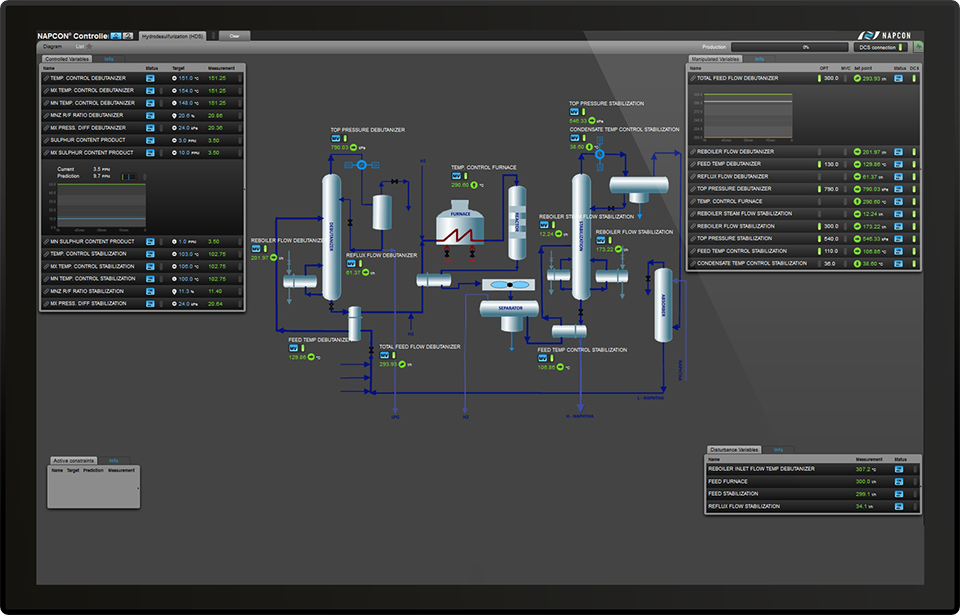960x615 pixels.
Task: Click the Absorber column in the diagram
Action: coord(661,306)
